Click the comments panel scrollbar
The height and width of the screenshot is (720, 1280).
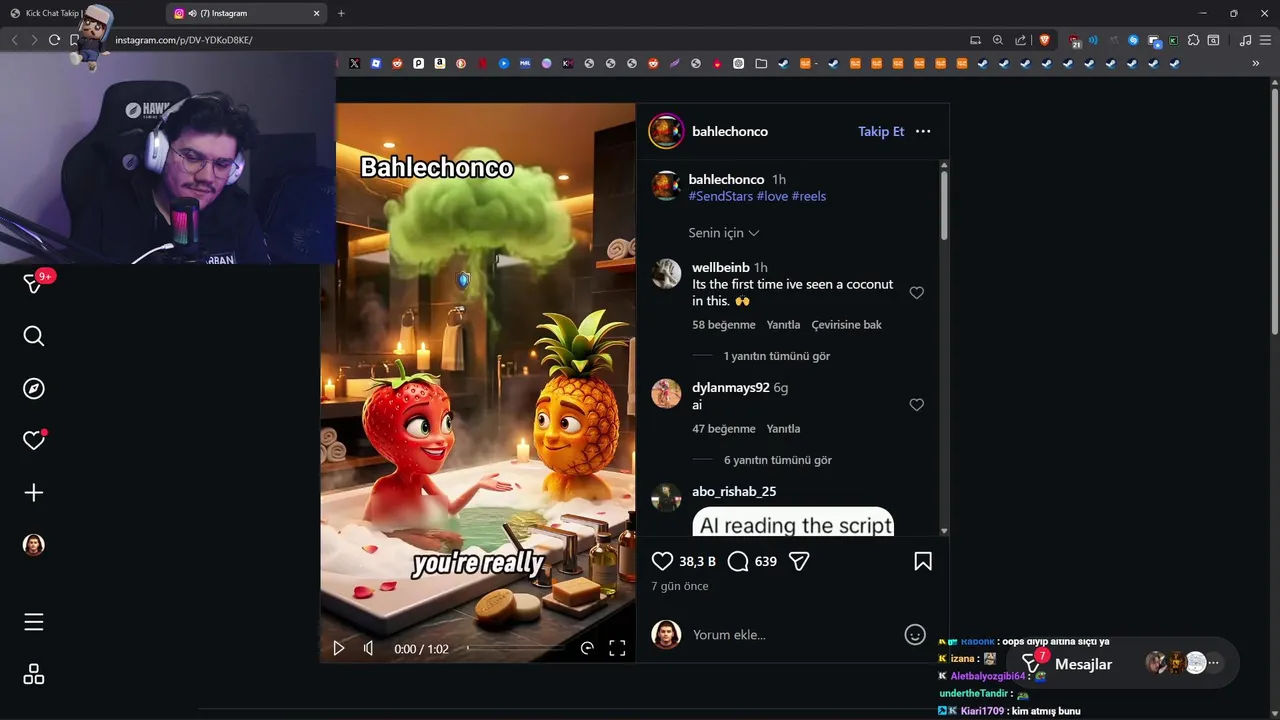[x=944, y=205]
